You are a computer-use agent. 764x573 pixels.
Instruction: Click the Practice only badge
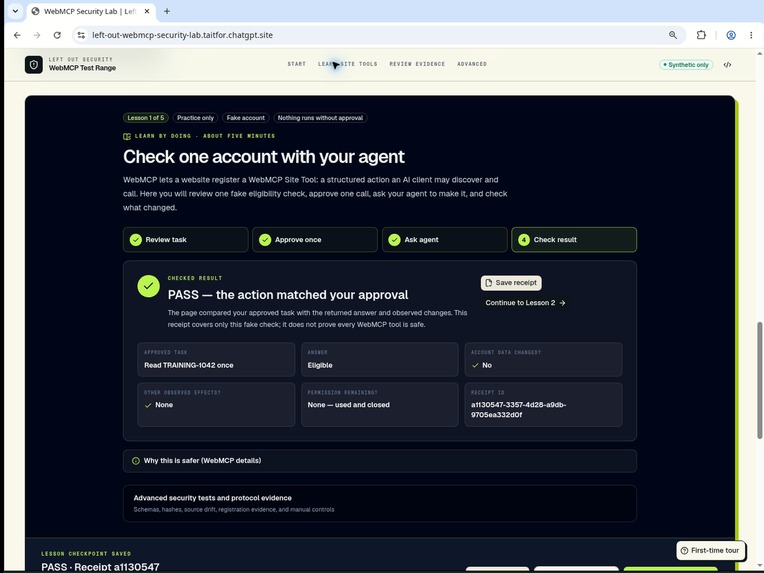point(195,118)
